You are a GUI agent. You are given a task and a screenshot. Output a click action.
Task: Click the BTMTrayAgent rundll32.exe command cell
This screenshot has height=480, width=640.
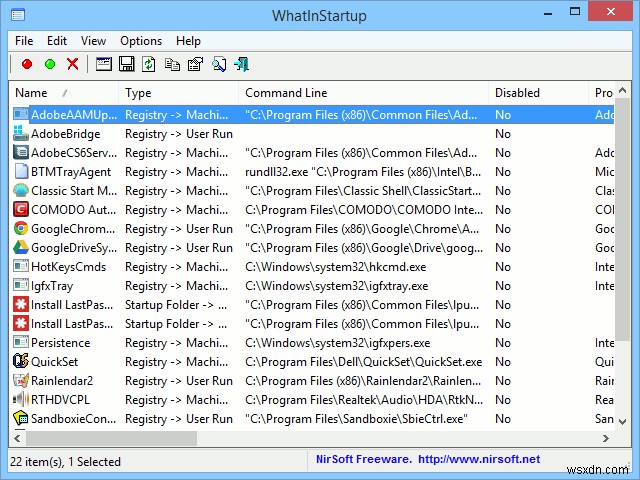[363, 172]
